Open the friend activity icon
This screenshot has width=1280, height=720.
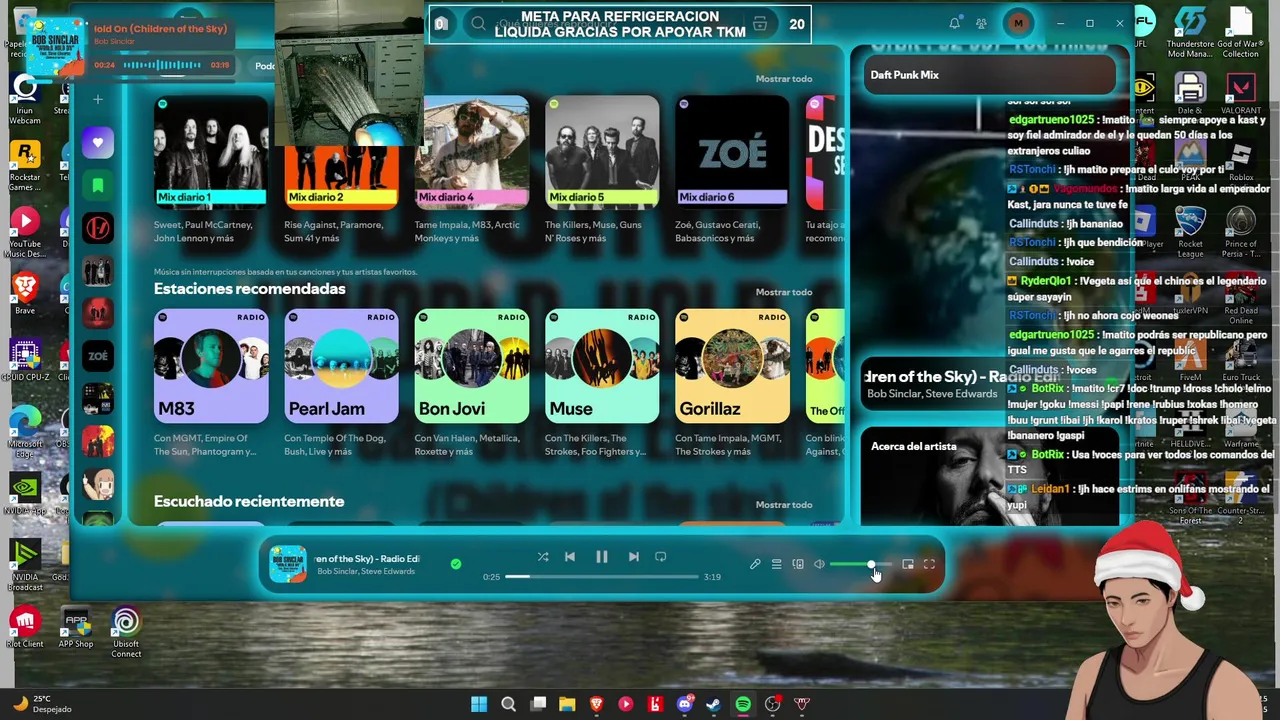[x=982, y=23]
